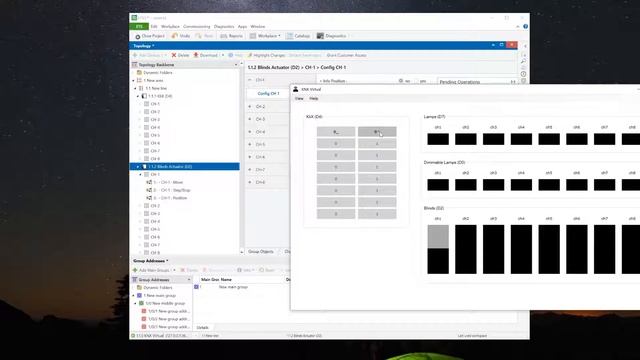Click the Download button in Topology toolbar
The width and height of the screenshot is (640, 360).
[x=206, y=55]
